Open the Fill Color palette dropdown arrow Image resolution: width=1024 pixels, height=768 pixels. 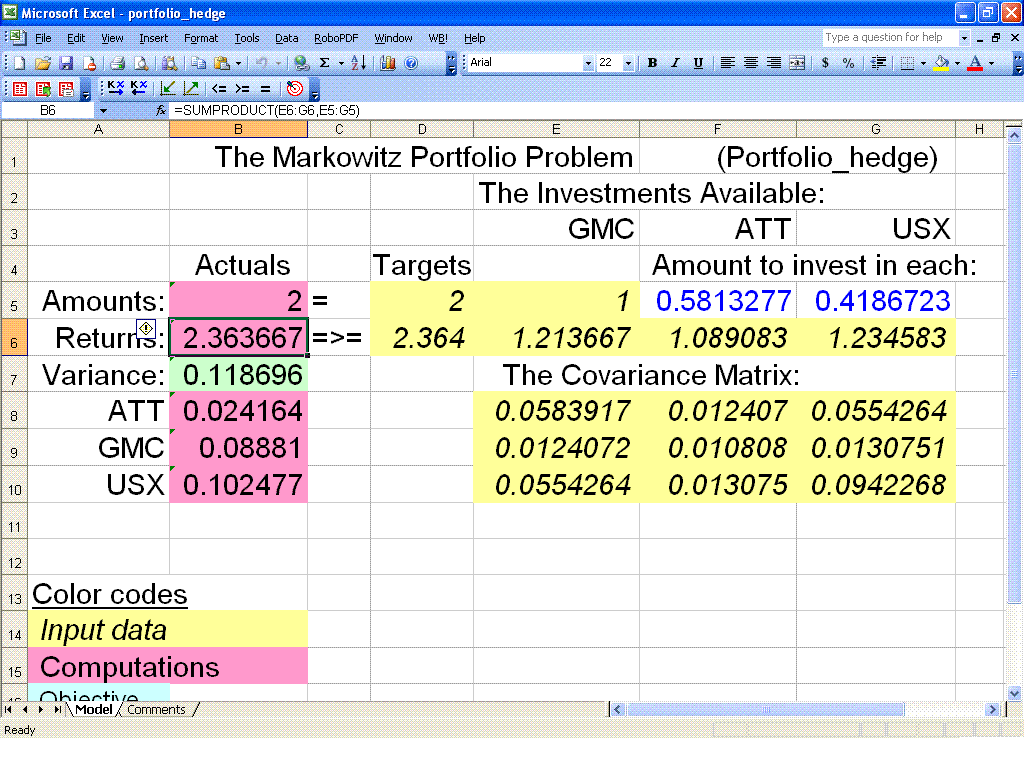pyautogui.click(x=957, y=63)
